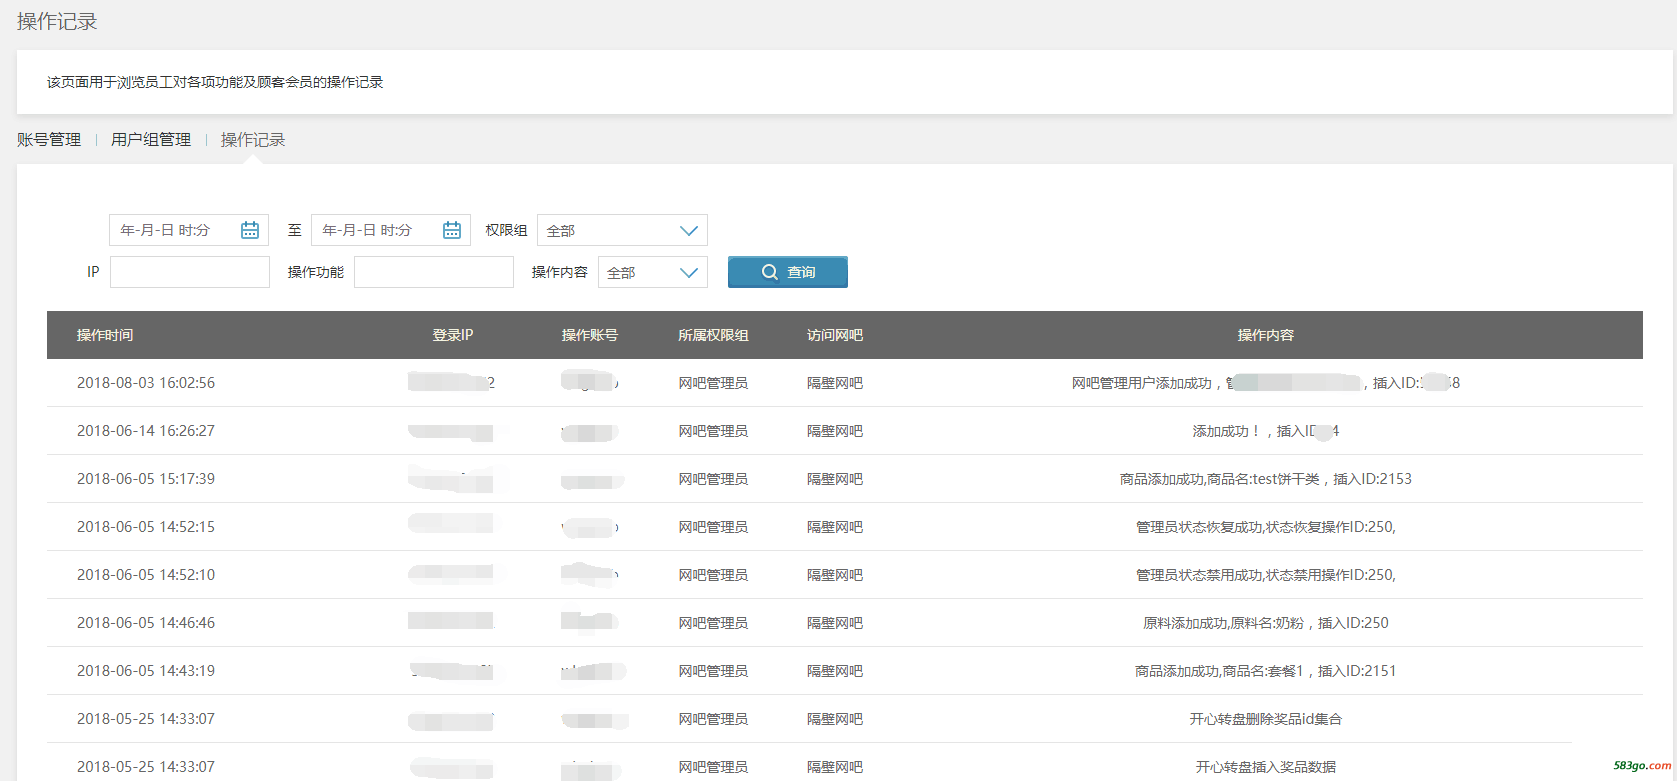The image size is (1677, 781).
Task: Click the text 网吧管理用户添加成功
Action: click(x=1142, y=383)
